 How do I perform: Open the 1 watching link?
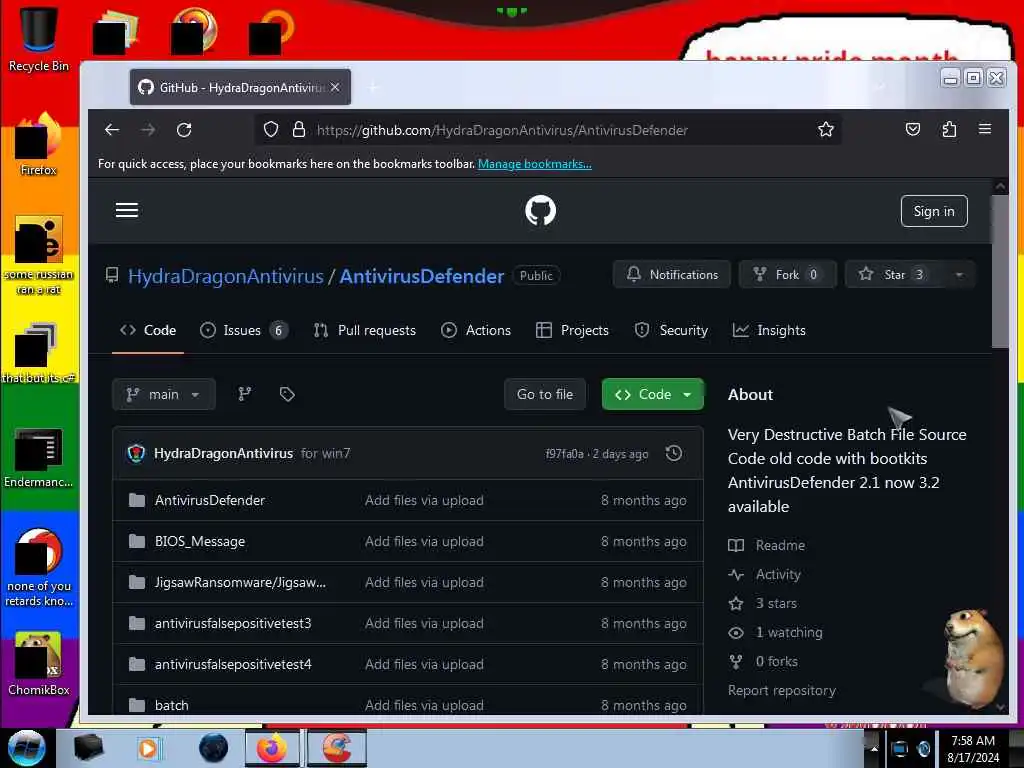click(x=789, y=632)
